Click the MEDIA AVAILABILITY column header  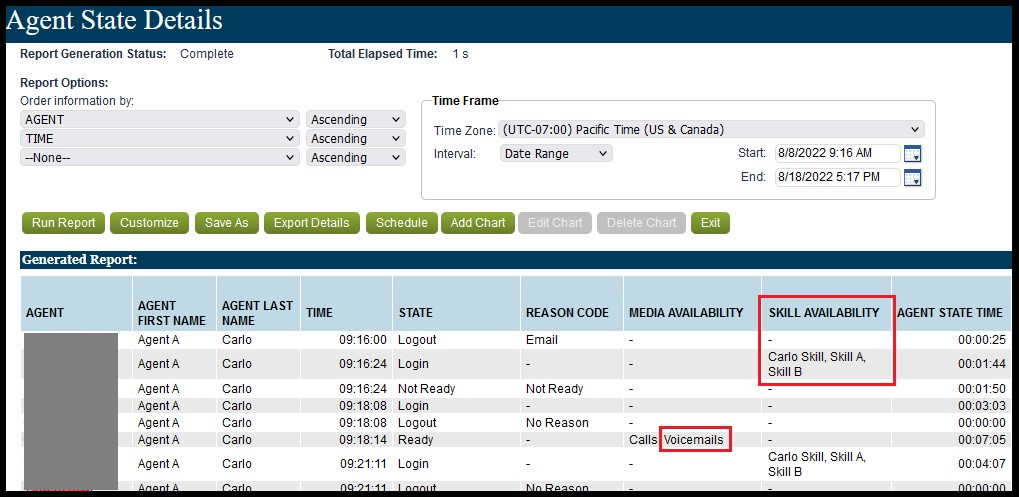click(x=692, y=303)
